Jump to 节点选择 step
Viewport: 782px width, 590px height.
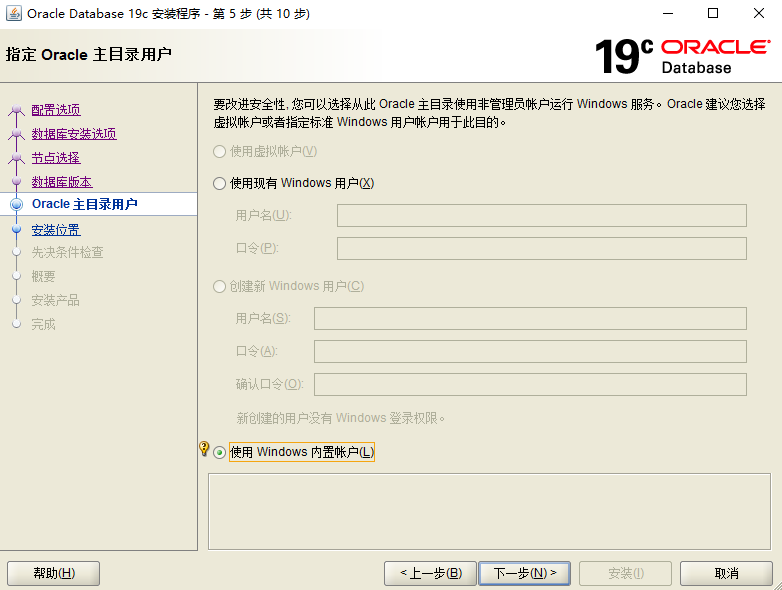tap(56, 158)
